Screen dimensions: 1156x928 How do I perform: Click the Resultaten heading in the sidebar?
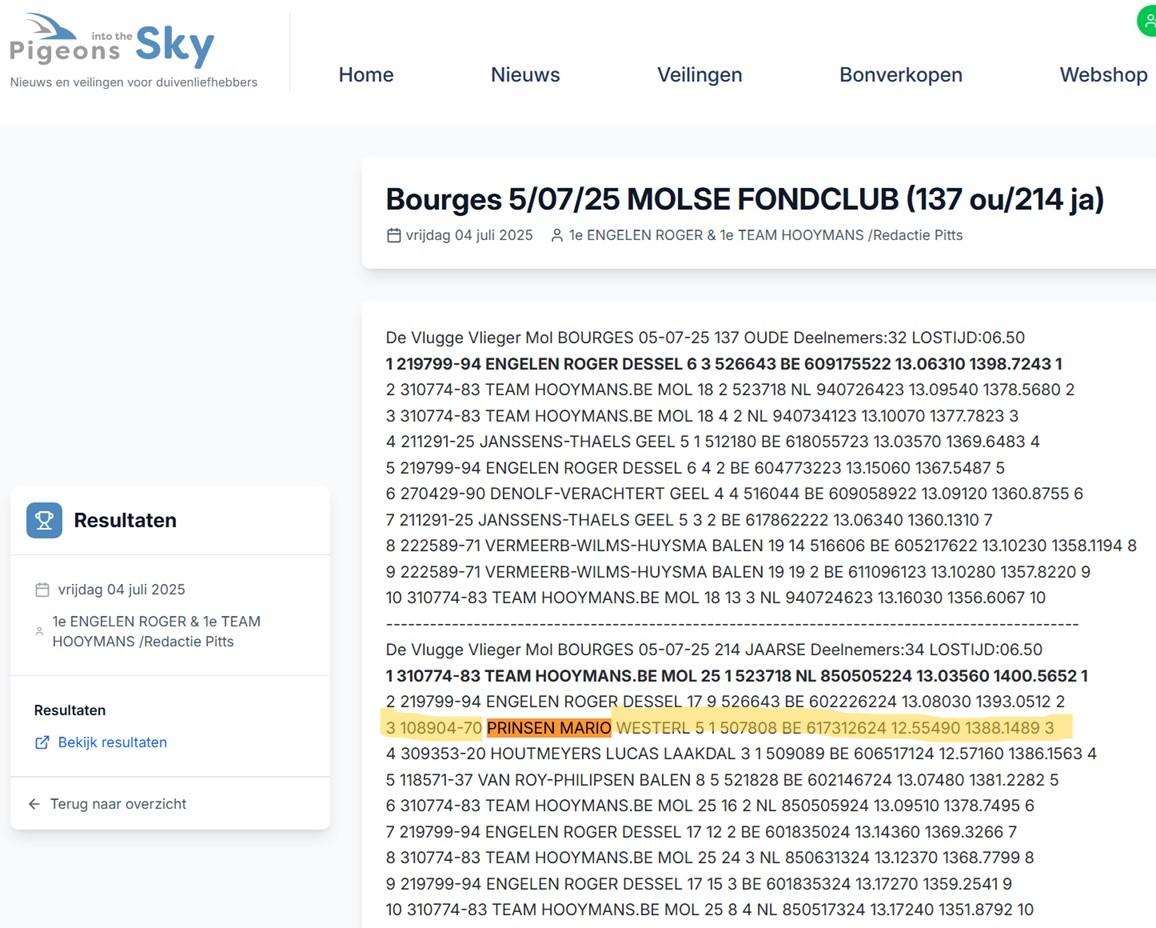click(x=124, y=520)
